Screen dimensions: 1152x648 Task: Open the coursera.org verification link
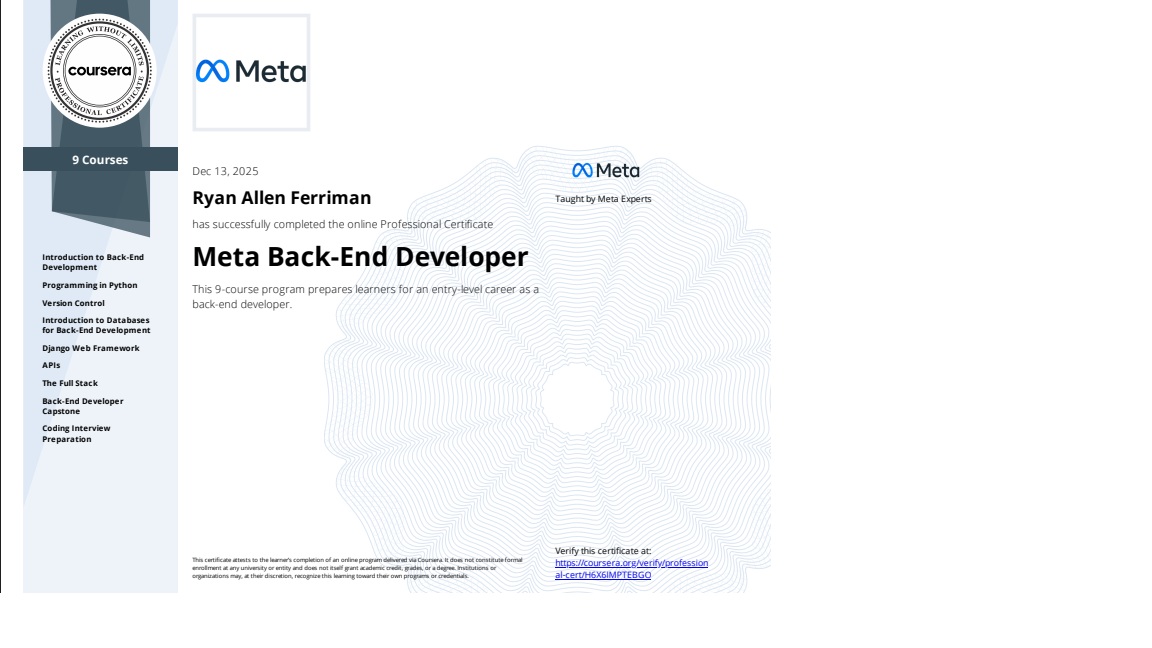coord(631,569)
